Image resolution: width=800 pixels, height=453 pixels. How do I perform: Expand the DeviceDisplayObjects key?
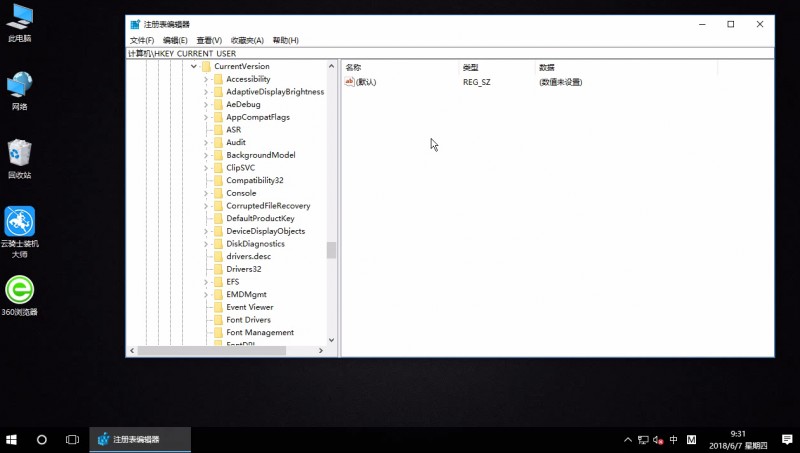tap(206, 231)
